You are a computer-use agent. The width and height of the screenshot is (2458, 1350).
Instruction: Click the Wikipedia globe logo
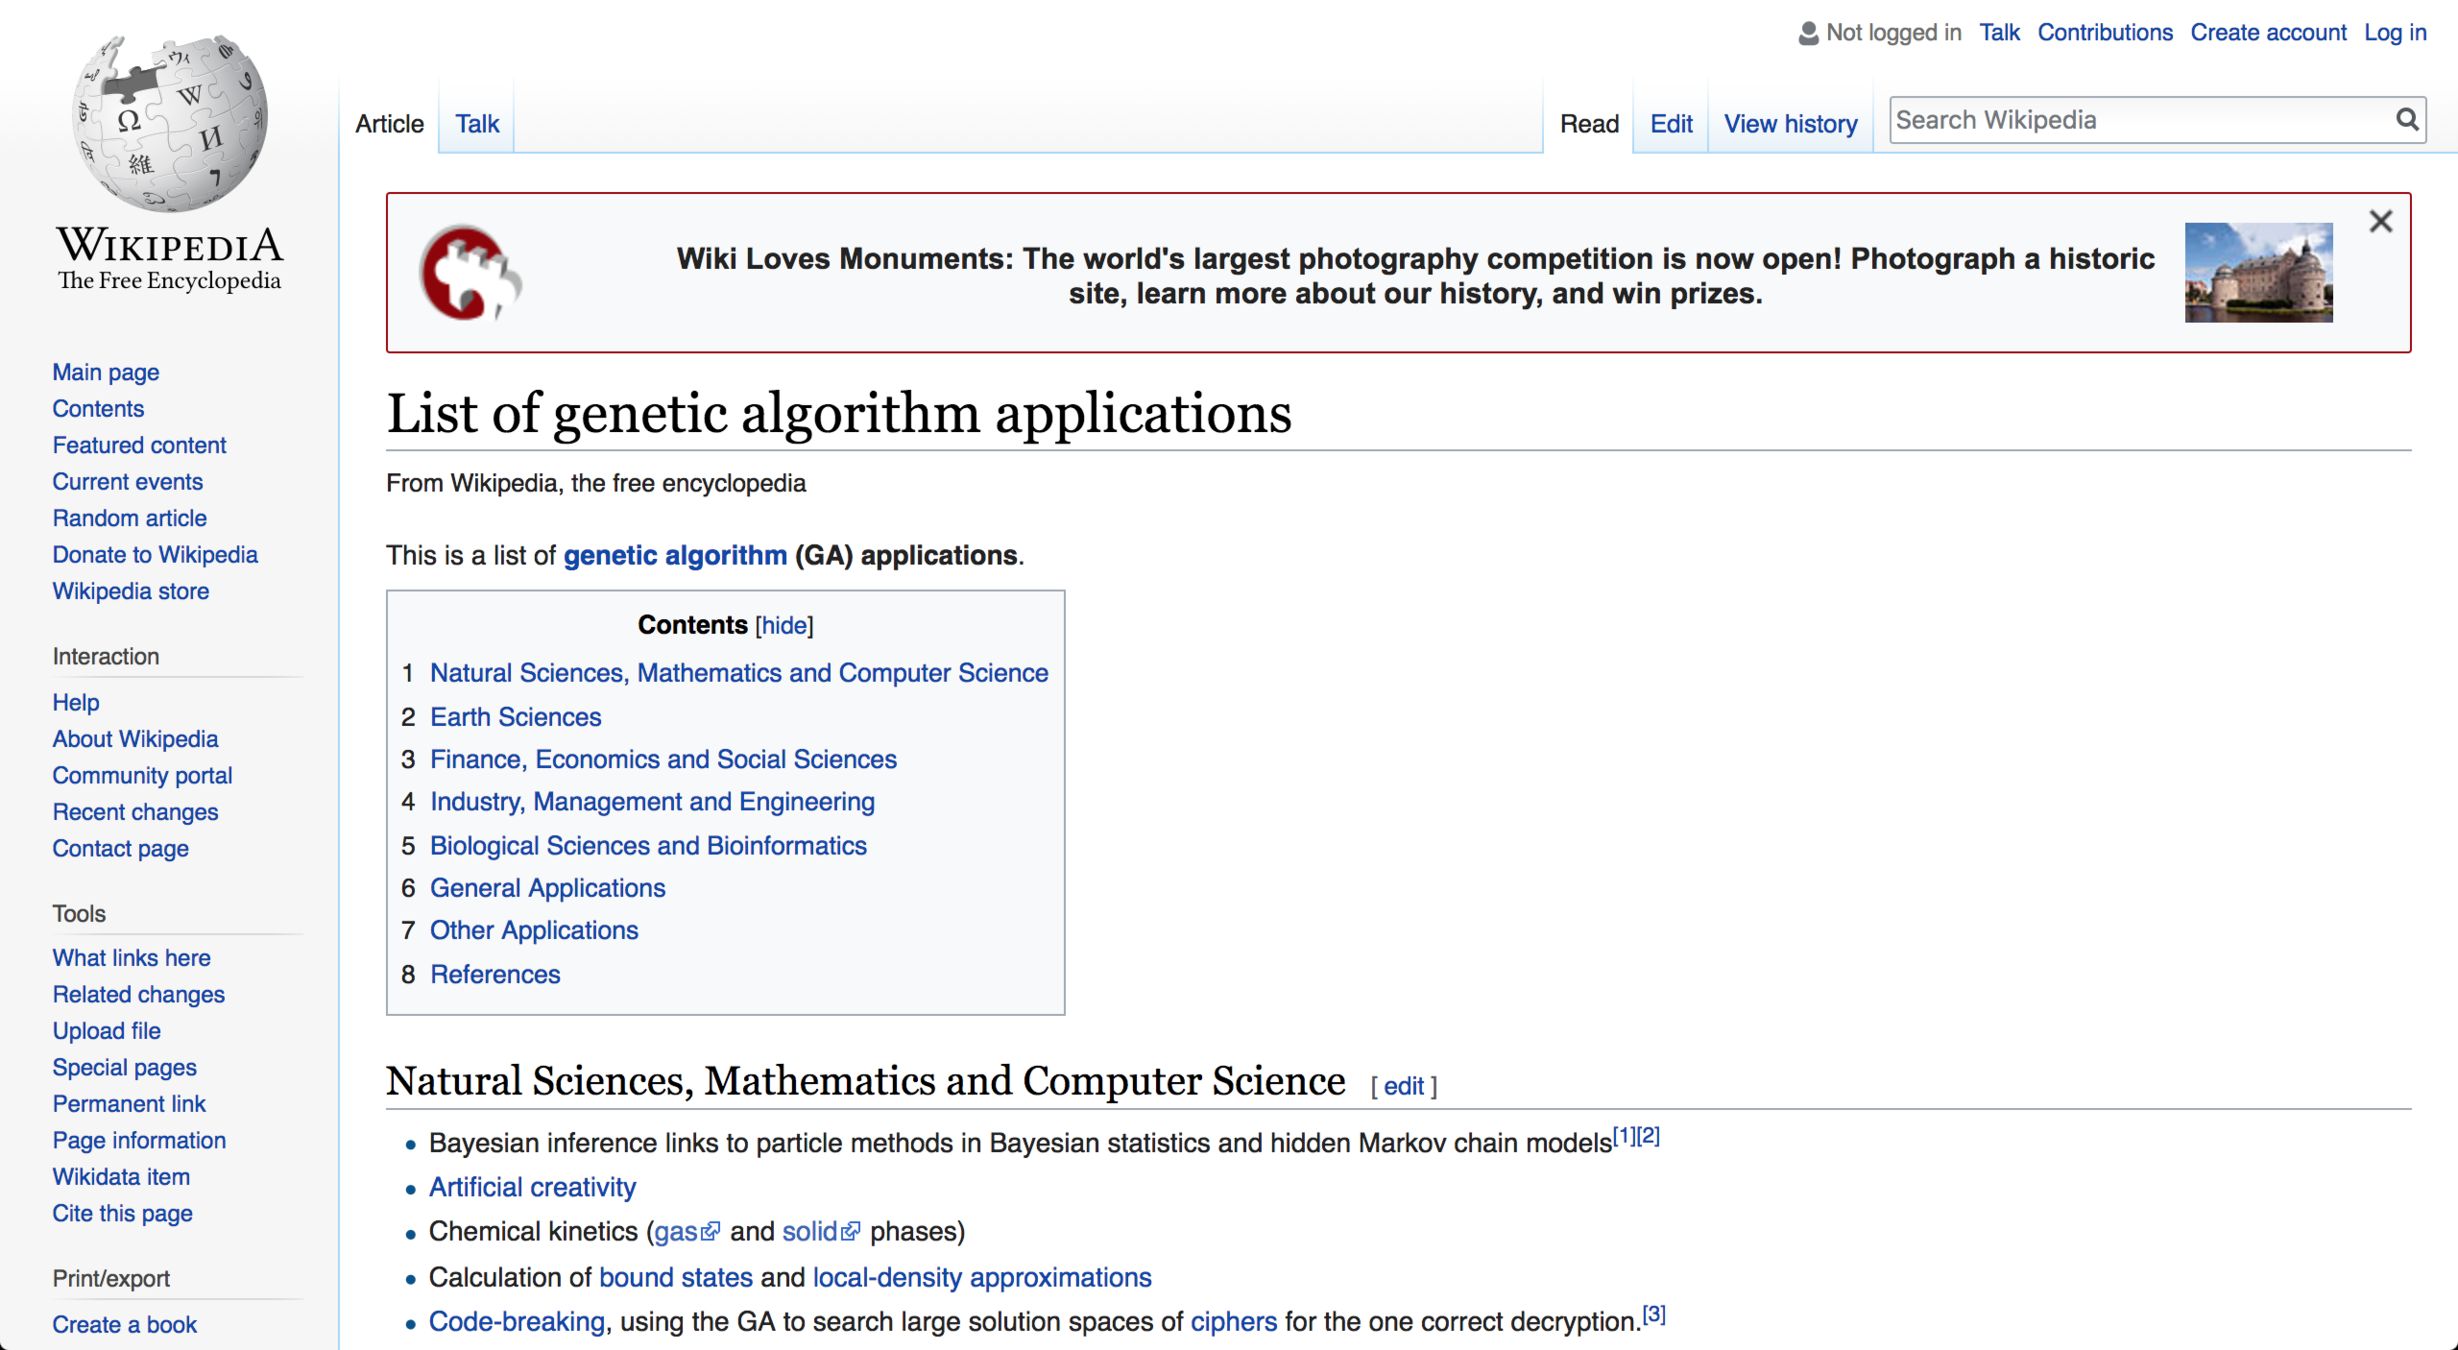coord(170,123)
